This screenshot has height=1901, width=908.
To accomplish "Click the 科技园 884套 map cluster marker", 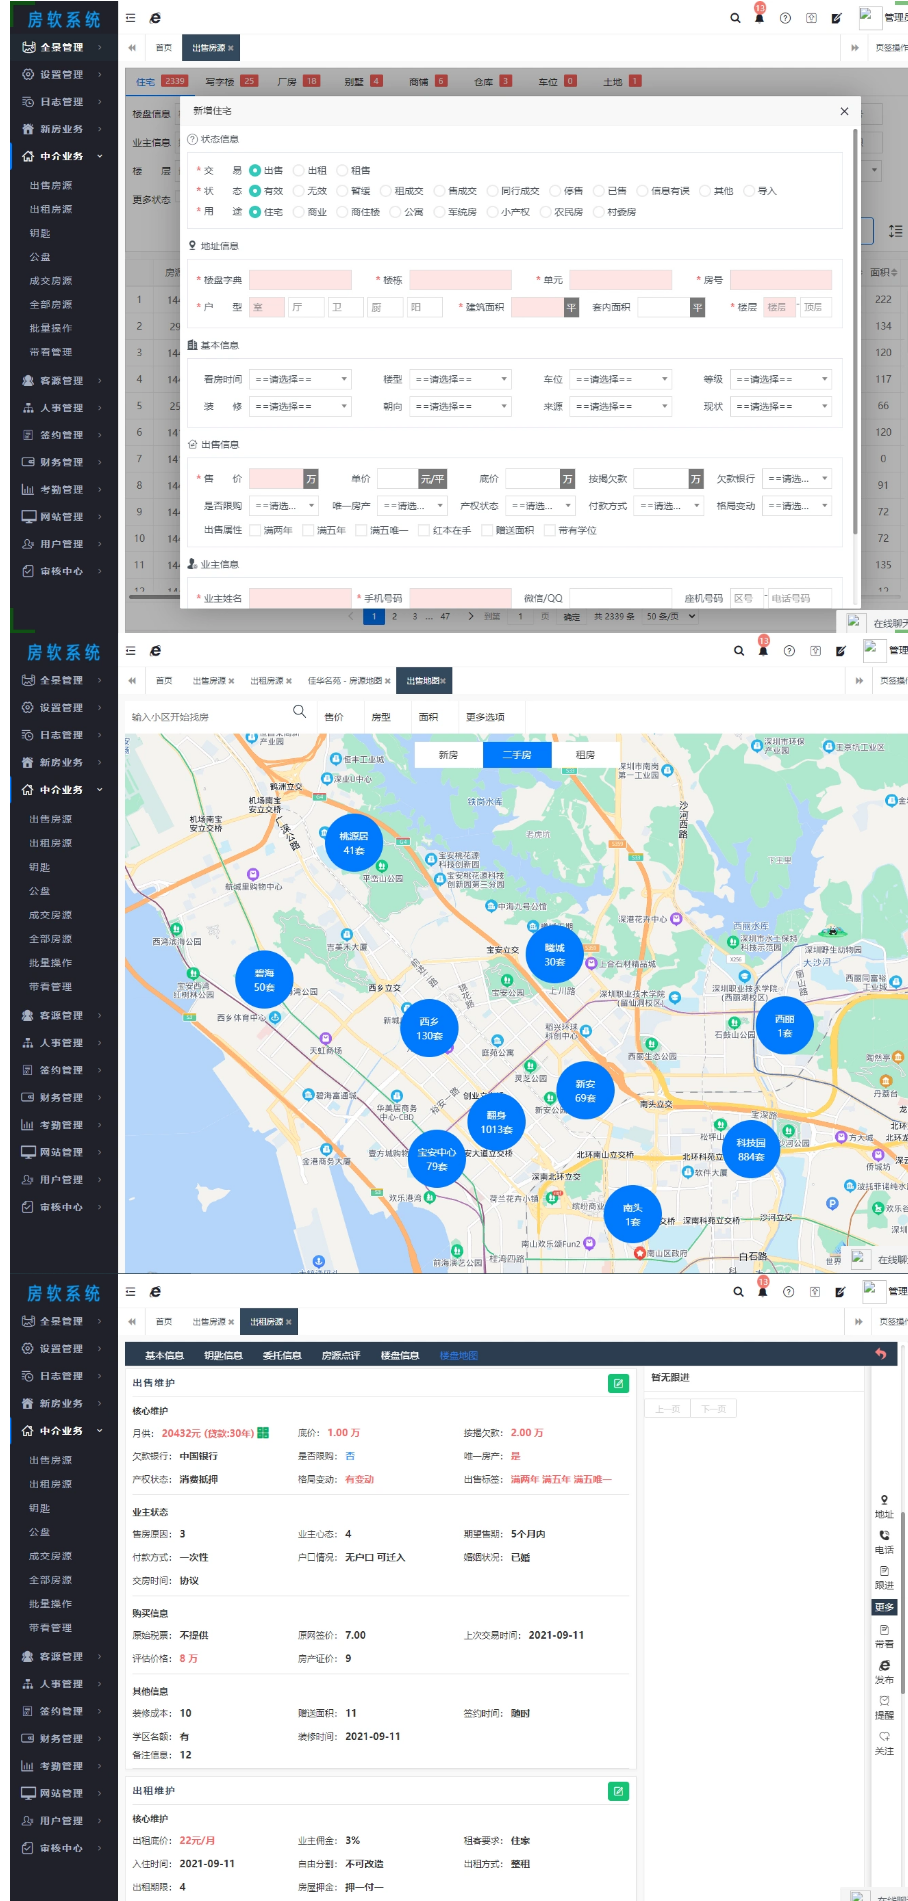I will [751, 1150].
